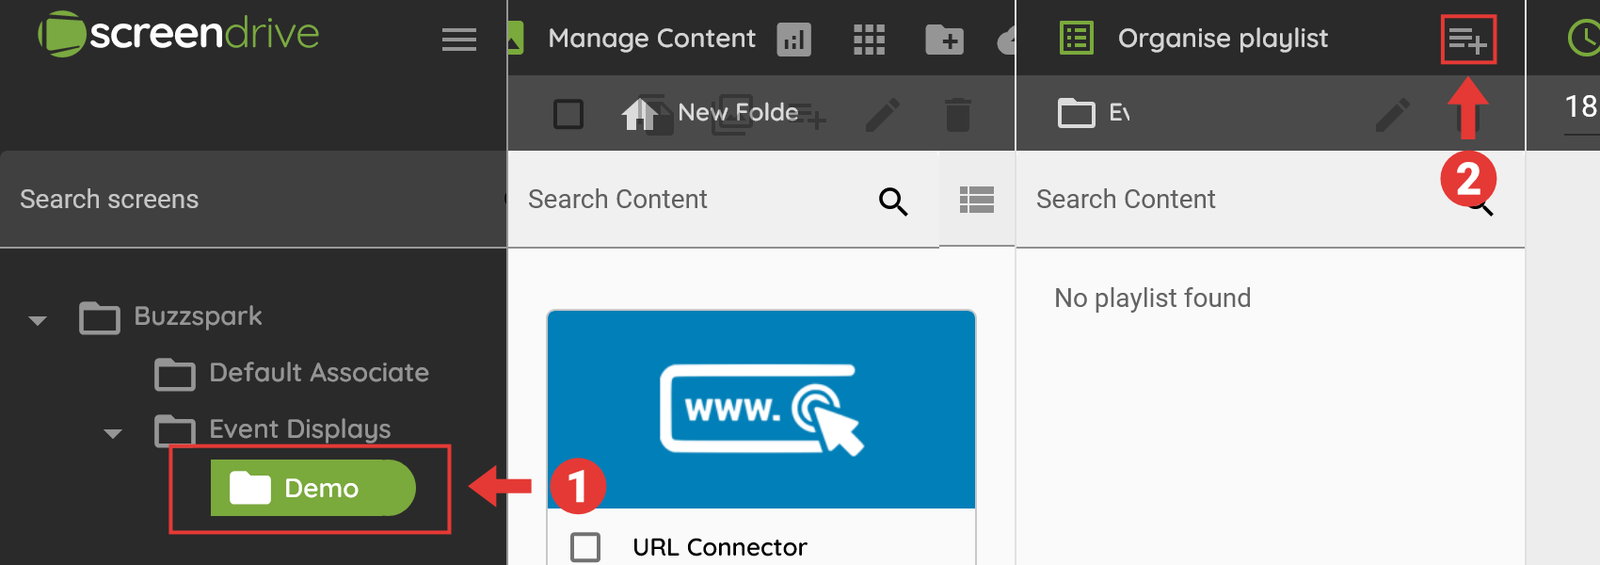Collapse the Event Displays folder

point(113,433)
